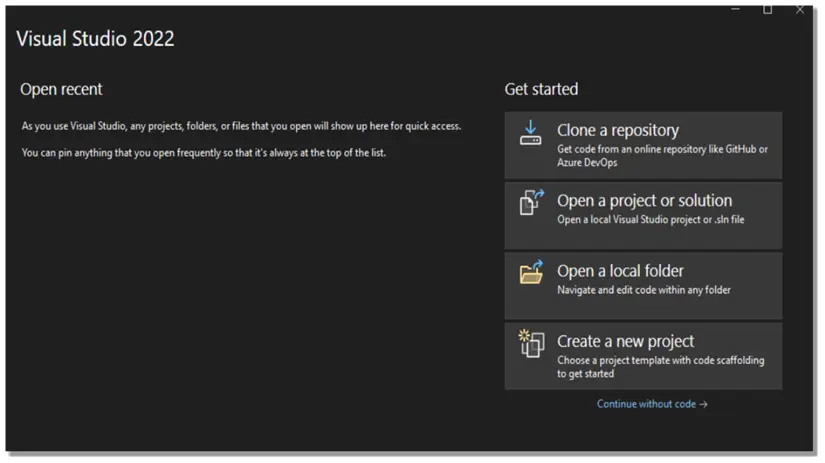
Task: Select the Clone a repository heading
Action: 618,130
